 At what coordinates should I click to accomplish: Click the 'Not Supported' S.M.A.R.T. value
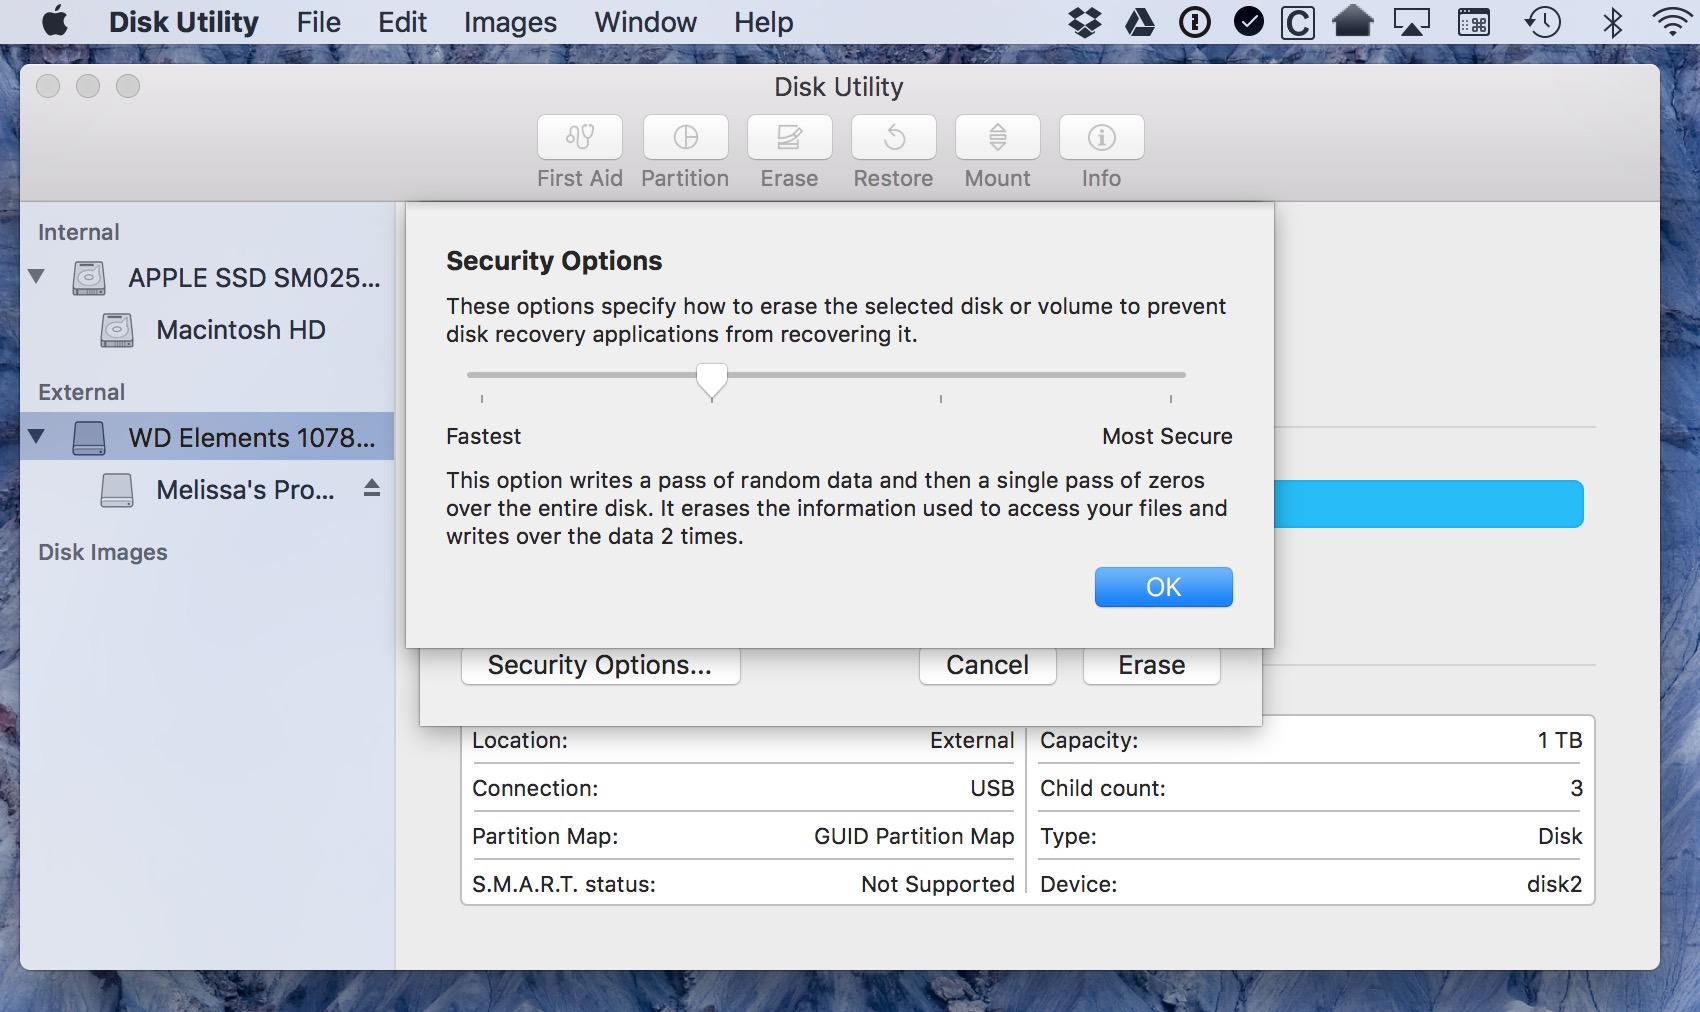938,884
